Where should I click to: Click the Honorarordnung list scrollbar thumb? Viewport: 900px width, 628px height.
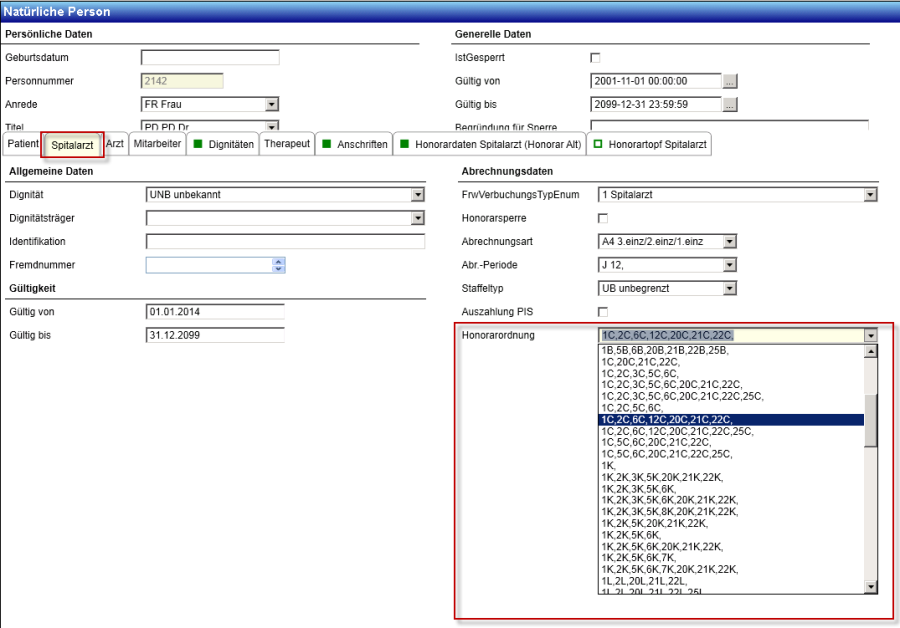pos(870,420)
